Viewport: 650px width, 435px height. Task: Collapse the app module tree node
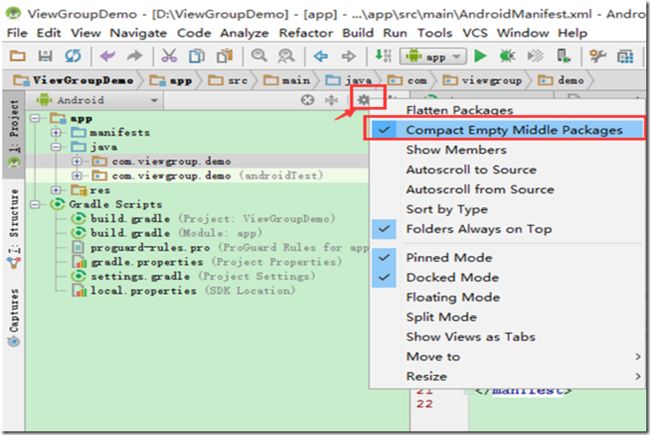[x=35, y=119]
